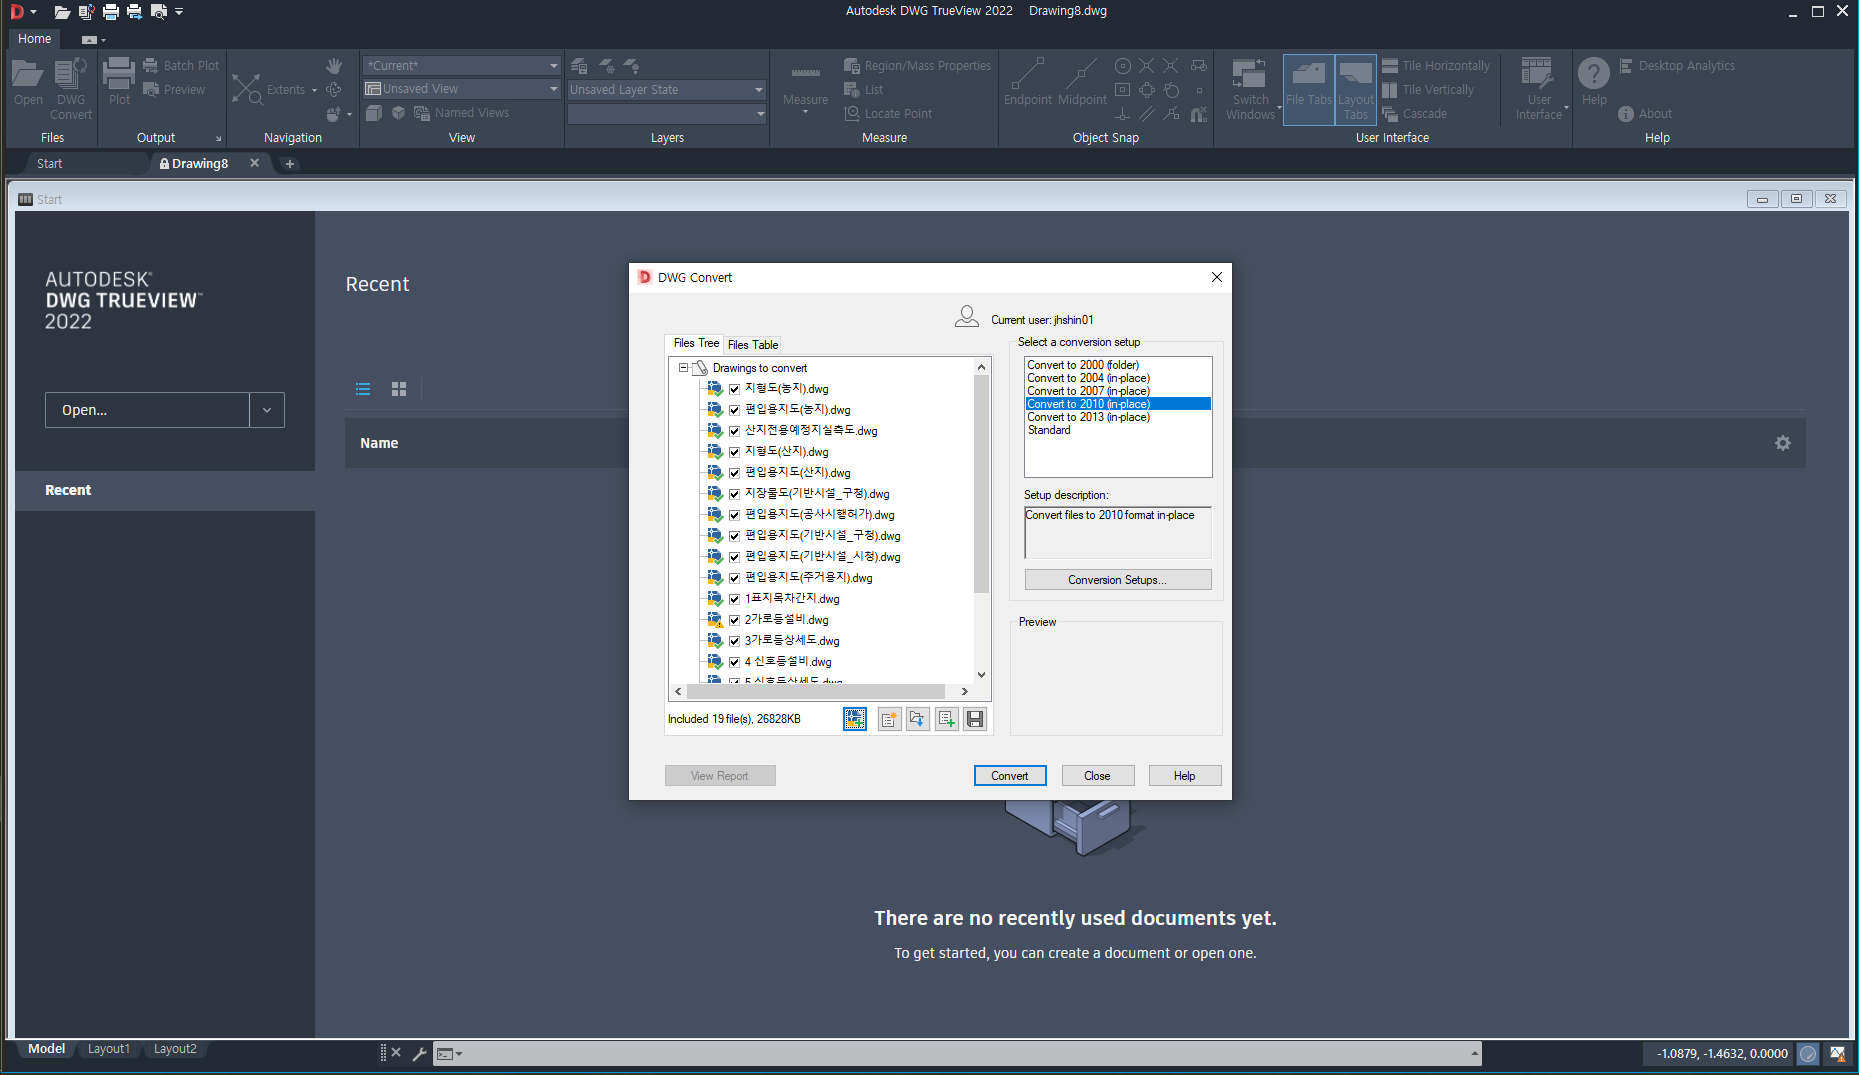1859x1075 pixels.
Task: Switch to the Files Tree tab
Action: 696,343
